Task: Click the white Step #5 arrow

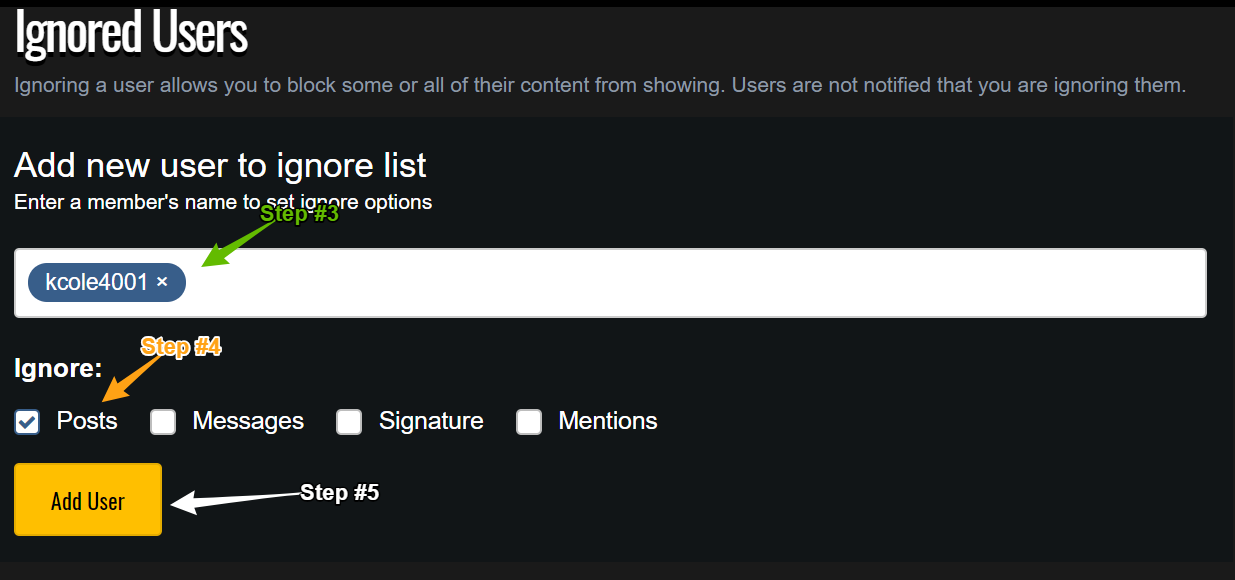Action: pos(235,498)
